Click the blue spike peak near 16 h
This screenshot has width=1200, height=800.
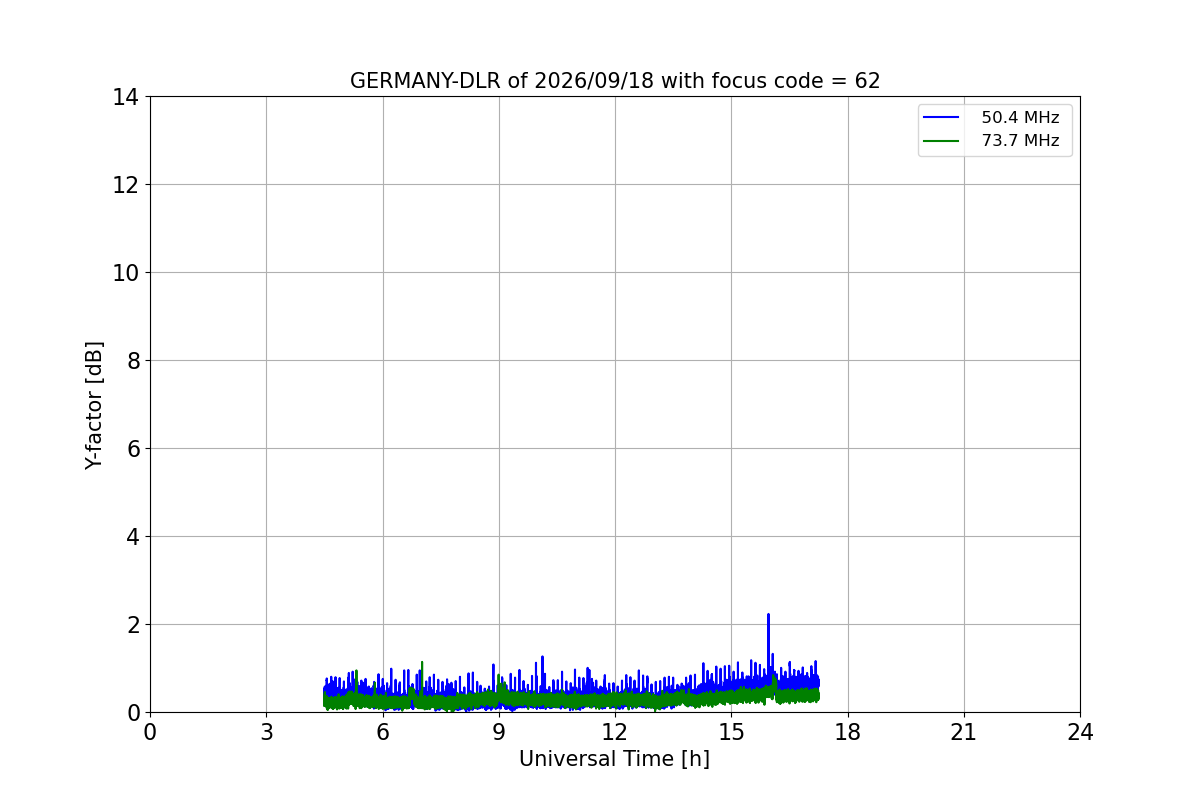click(768, 615)
